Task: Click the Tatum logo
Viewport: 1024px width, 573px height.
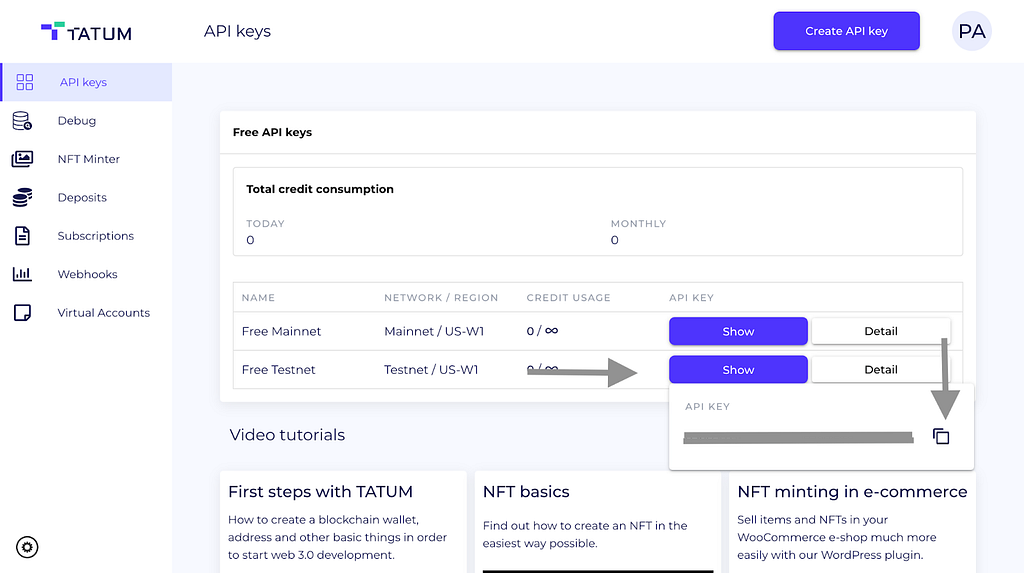Action: (x=86, y=31)
